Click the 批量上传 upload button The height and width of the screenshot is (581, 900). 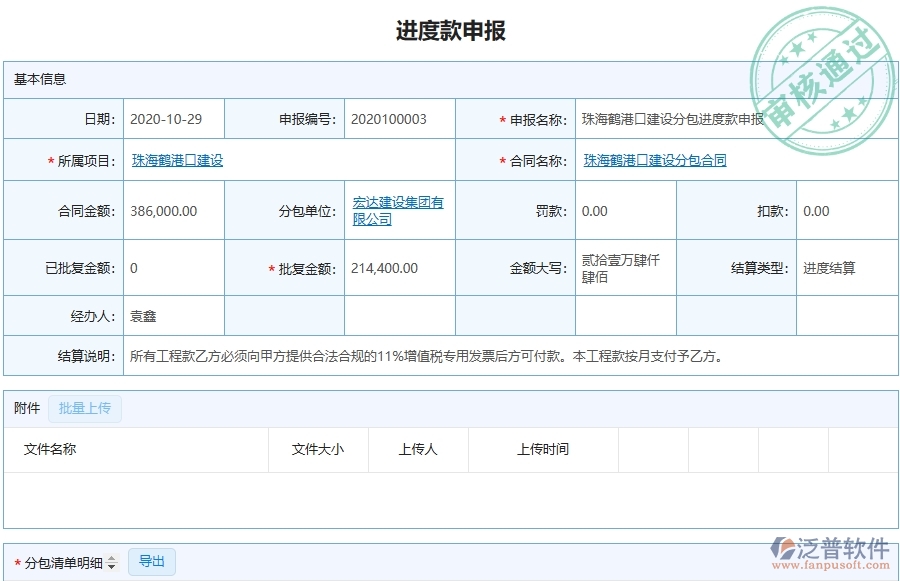point(85,408)
